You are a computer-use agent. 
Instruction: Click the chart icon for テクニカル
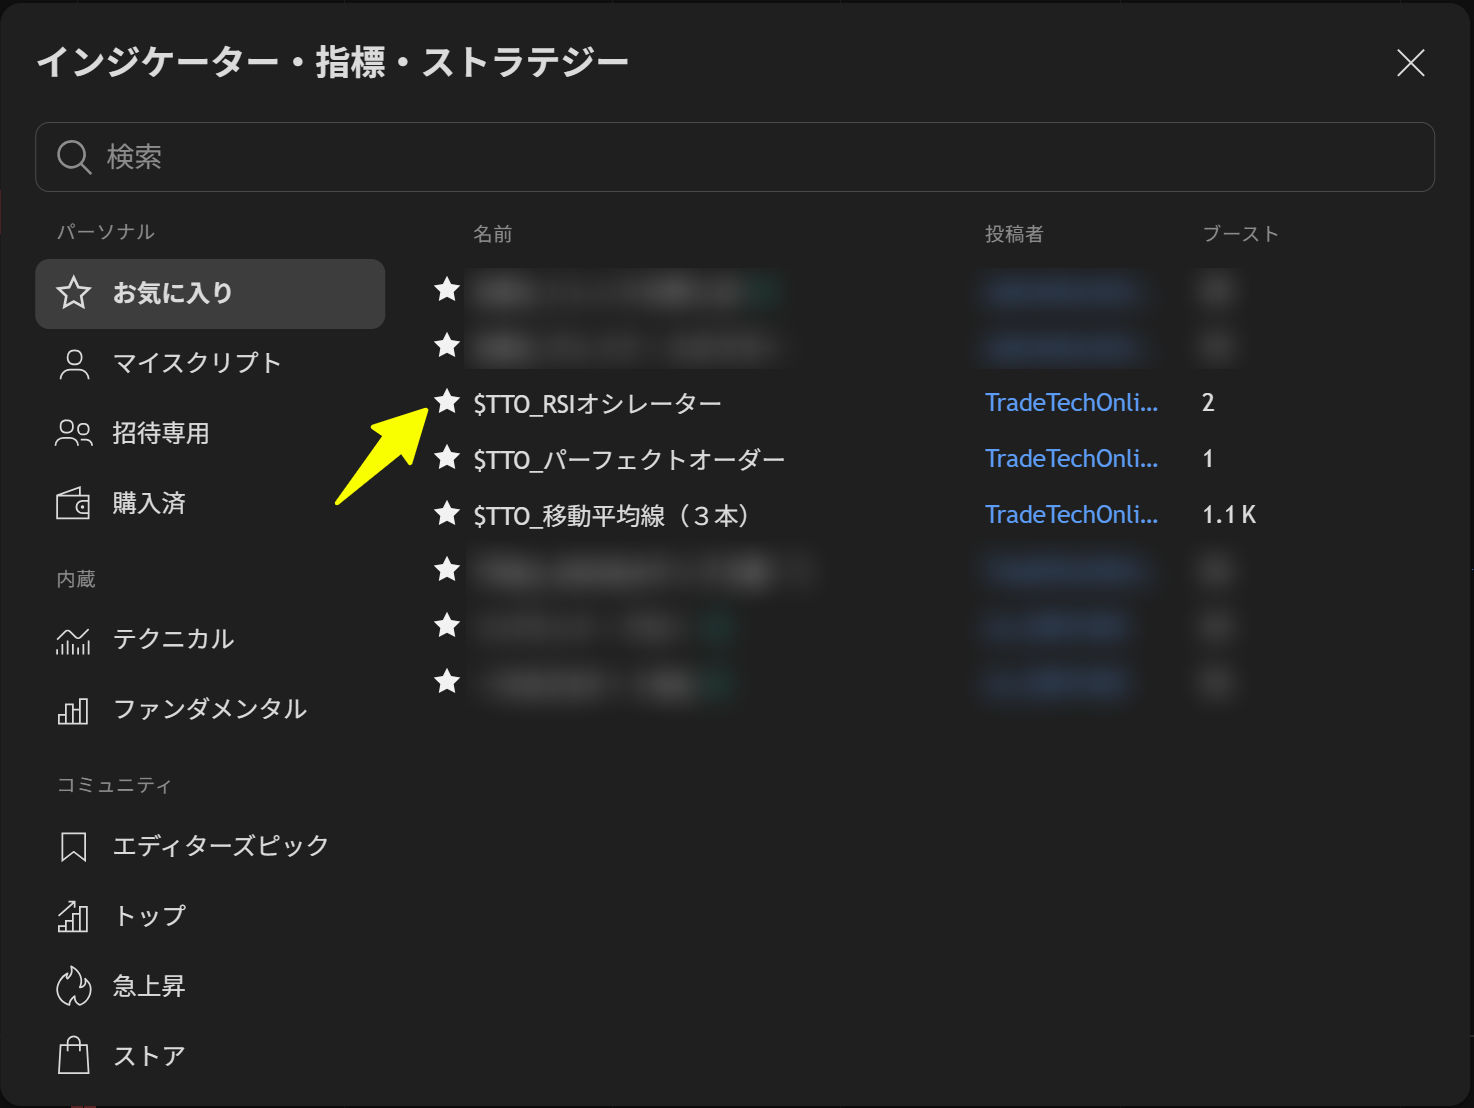point(73,641)
